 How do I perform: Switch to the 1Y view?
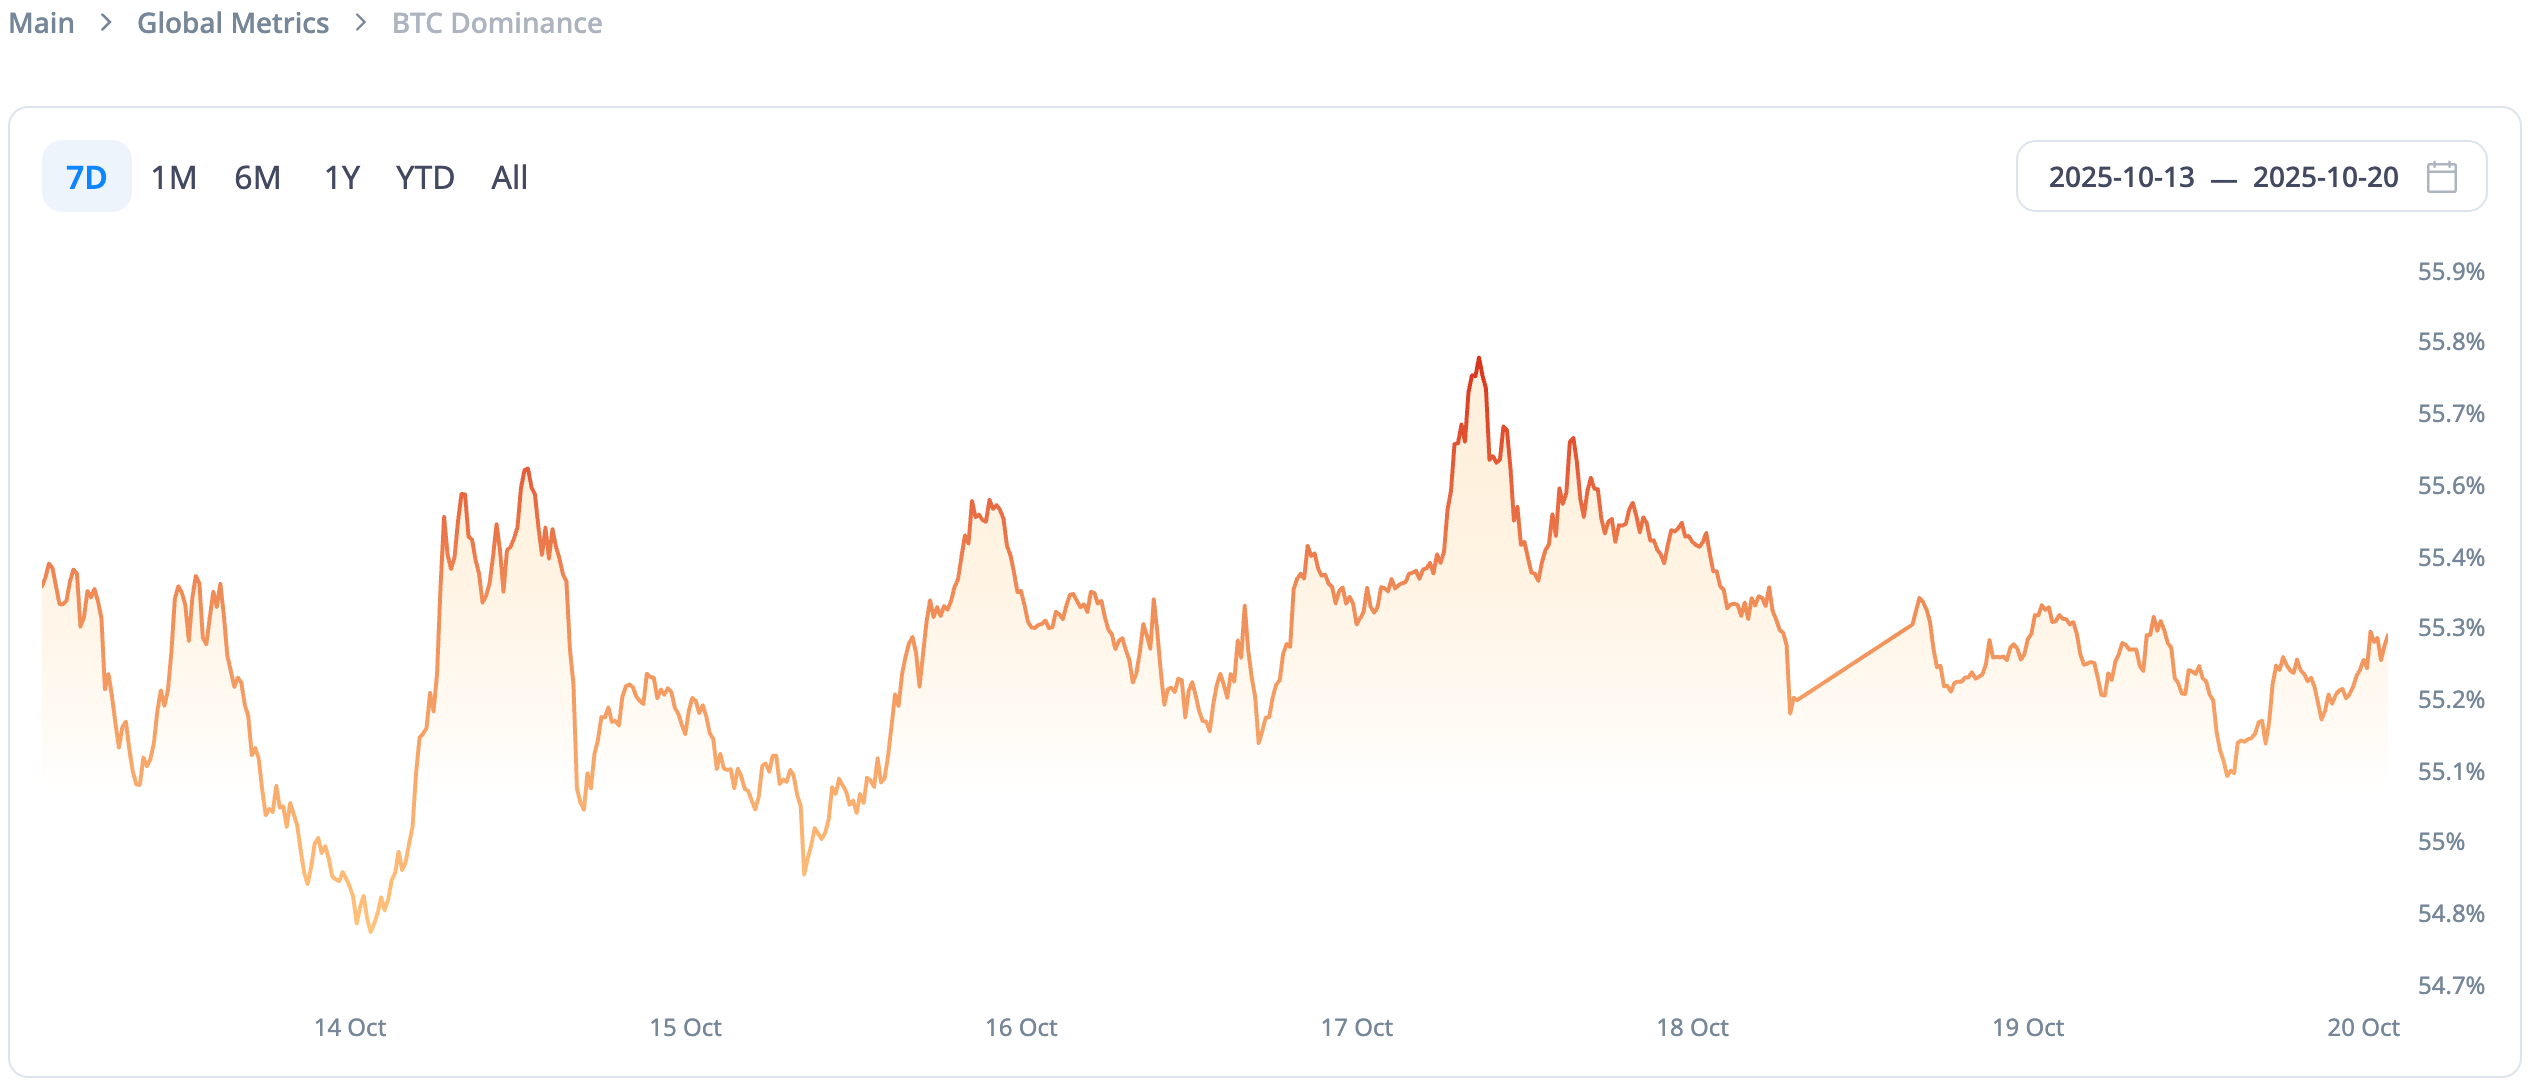coord(341,176)
